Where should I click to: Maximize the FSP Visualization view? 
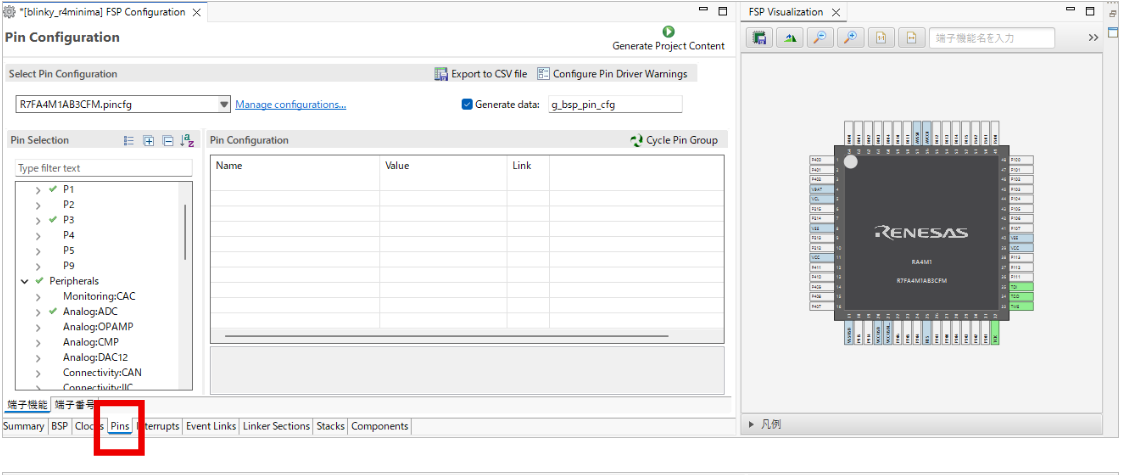(x=1089, y=11)
